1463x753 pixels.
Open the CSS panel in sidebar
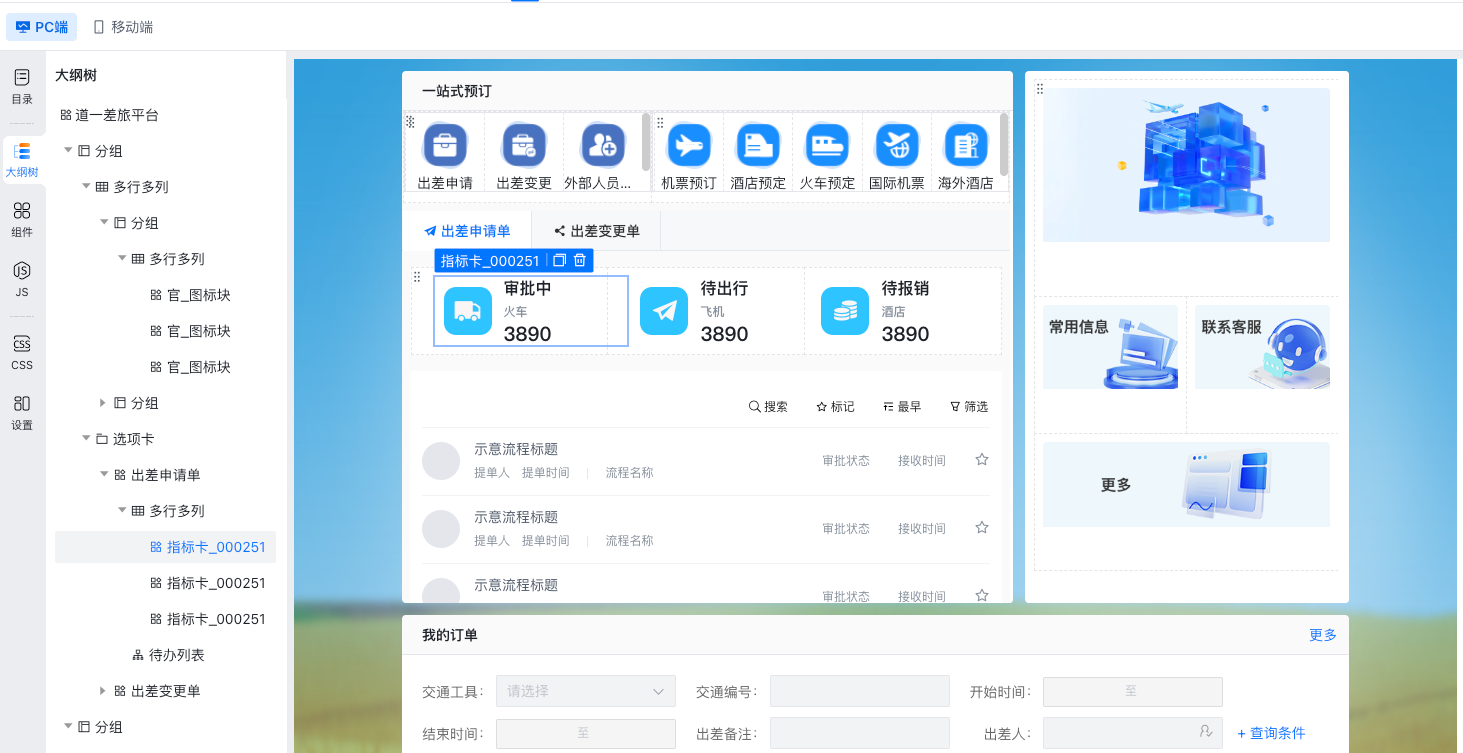(x=22, y=352)
